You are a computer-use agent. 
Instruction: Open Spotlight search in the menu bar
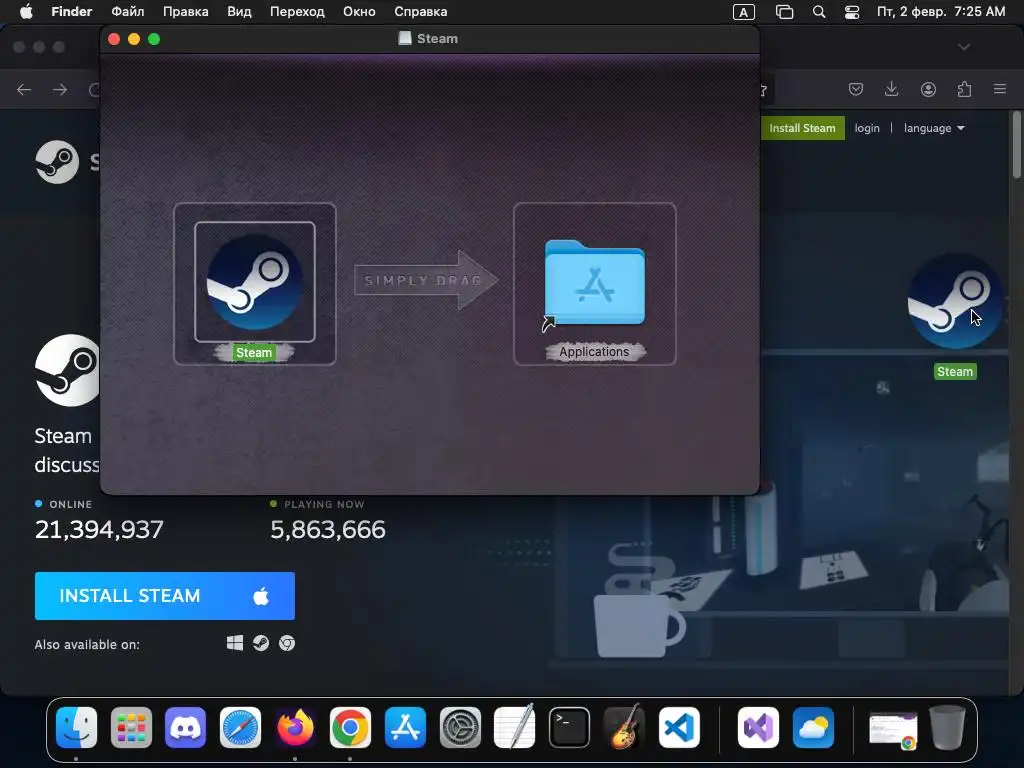pyautogui.click(x=819, y=12)
